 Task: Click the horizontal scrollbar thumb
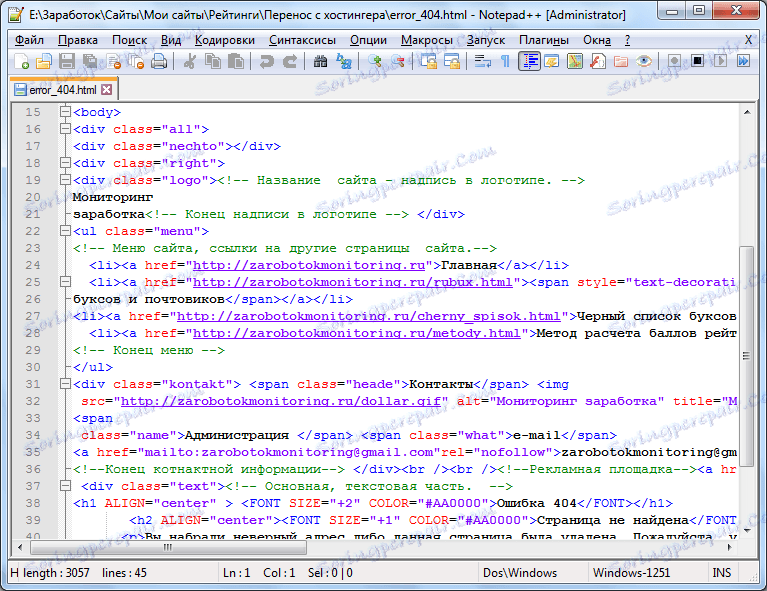click(168, 547)
